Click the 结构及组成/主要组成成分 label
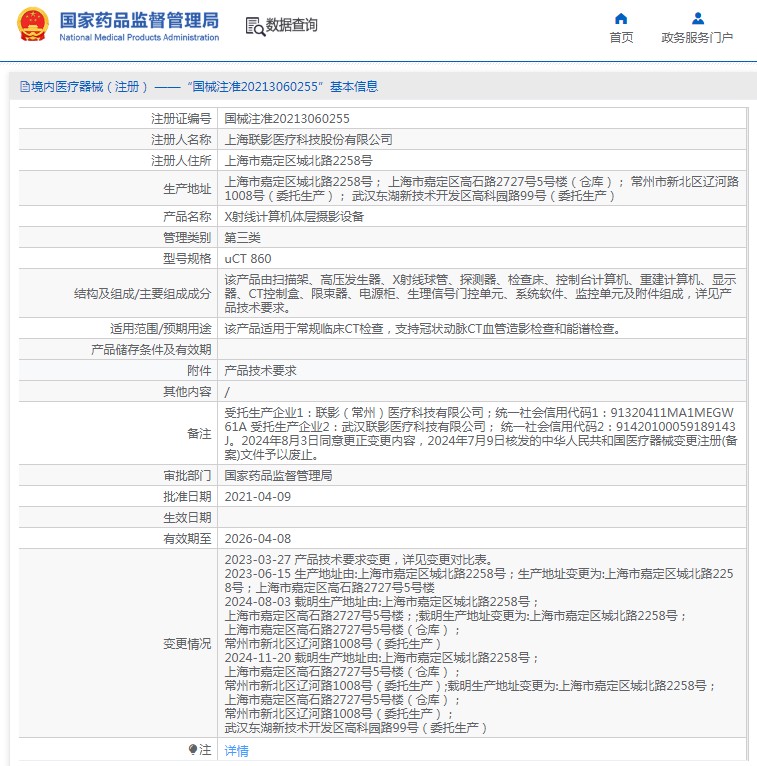Screen dimensions: 757x766 pyautogui.click(x=143, y=294)
